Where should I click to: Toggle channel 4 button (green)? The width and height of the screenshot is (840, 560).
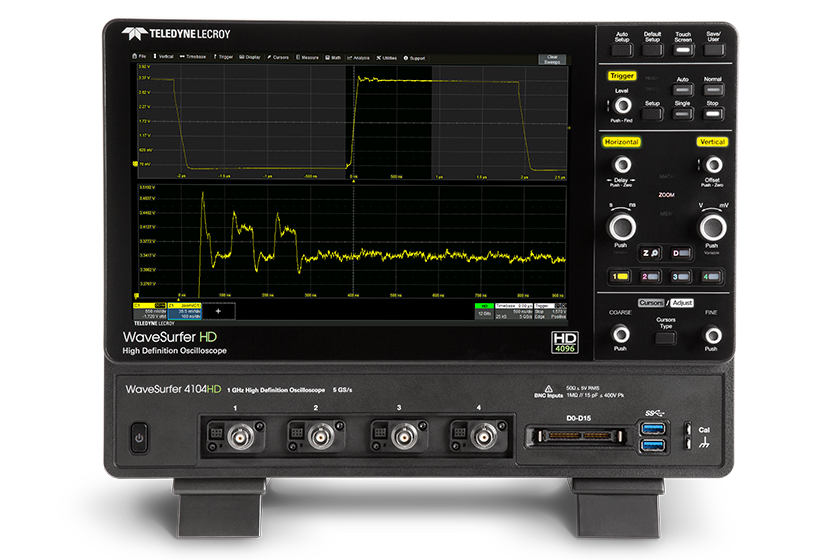[x=712, y=277]
